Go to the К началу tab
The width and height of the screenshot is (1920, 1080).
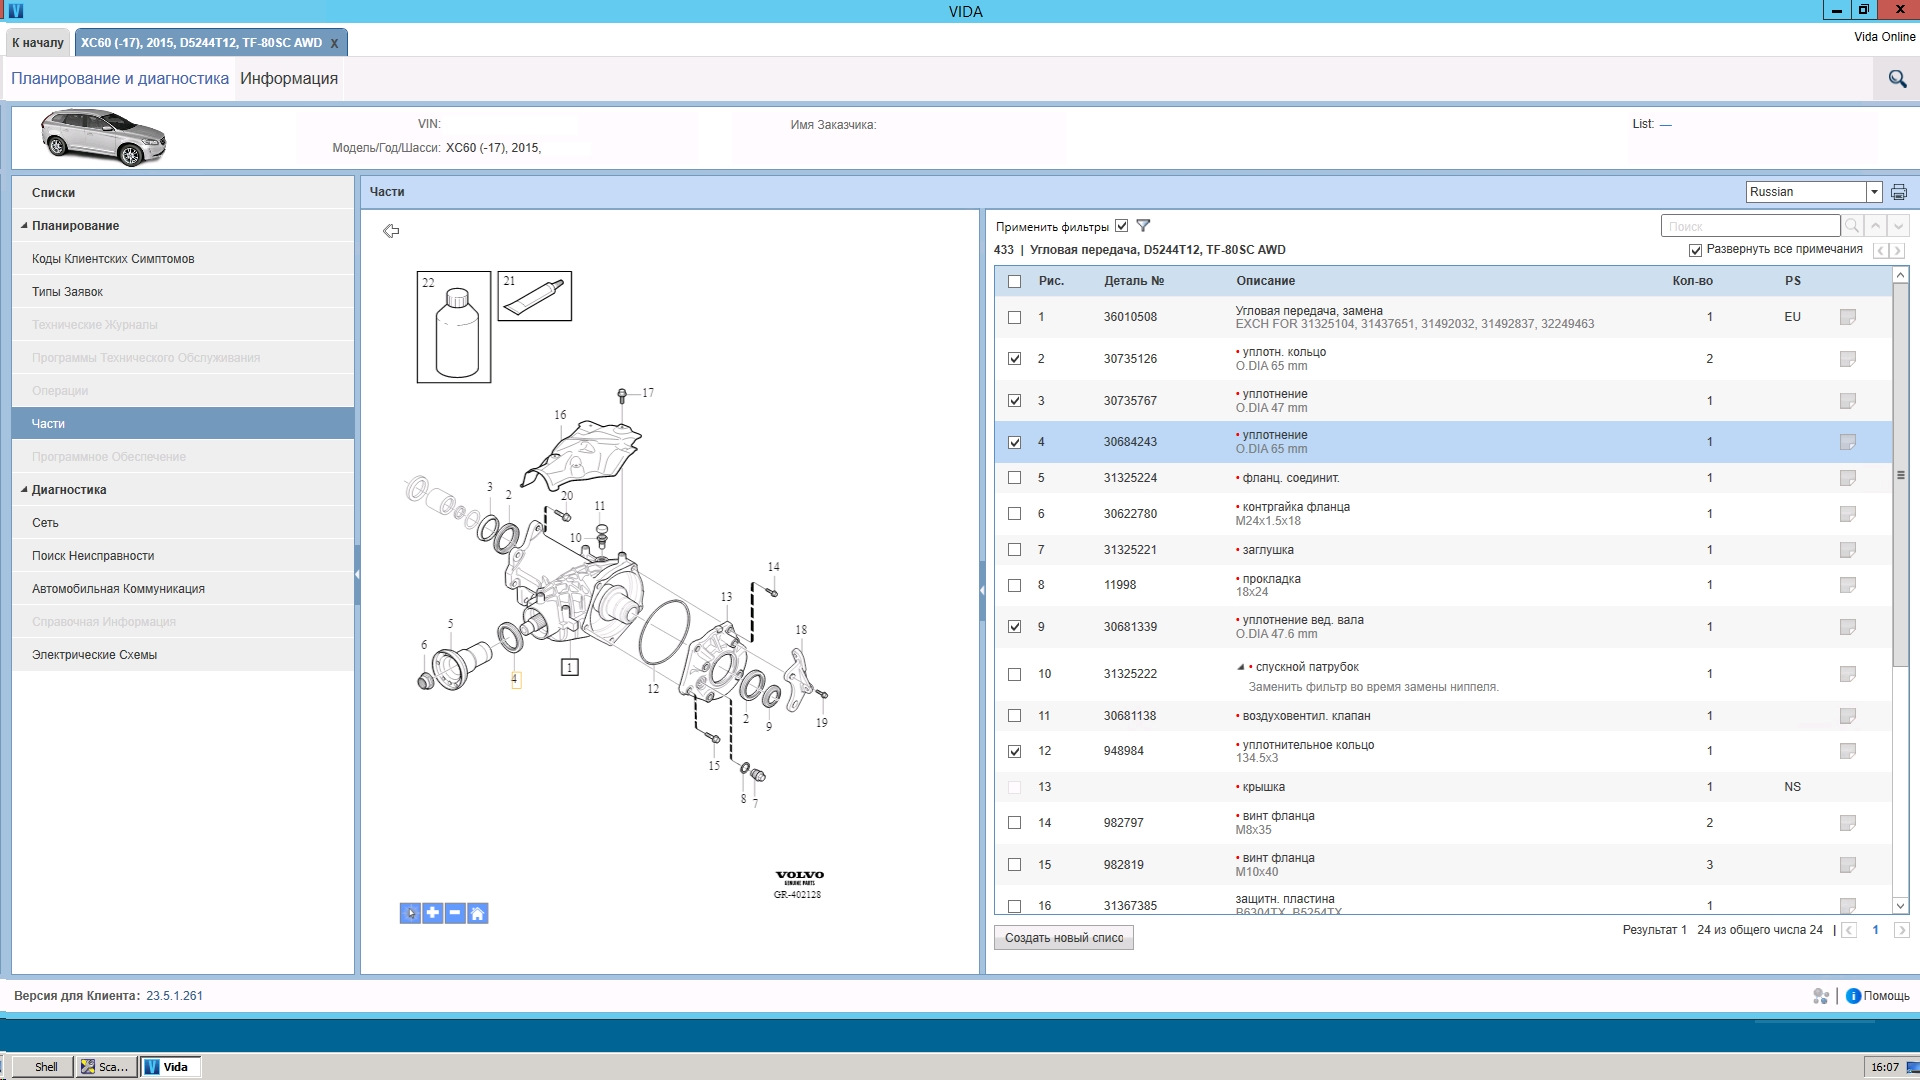(38, 43)
